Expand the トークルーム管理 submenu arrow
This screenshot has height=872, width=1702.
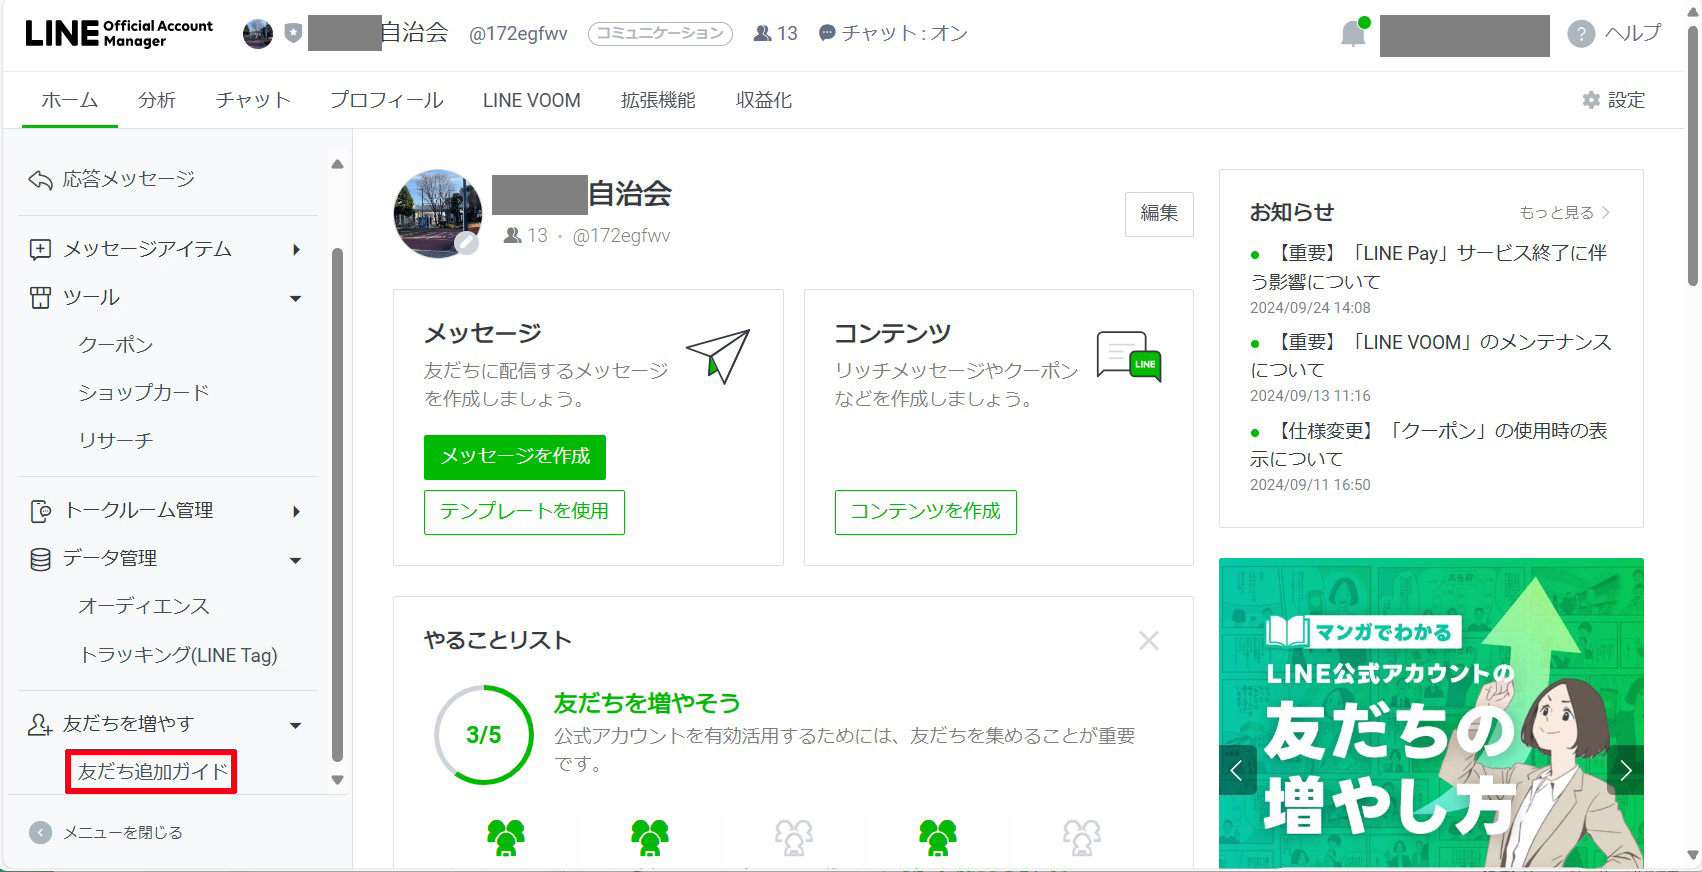point(296,511)
